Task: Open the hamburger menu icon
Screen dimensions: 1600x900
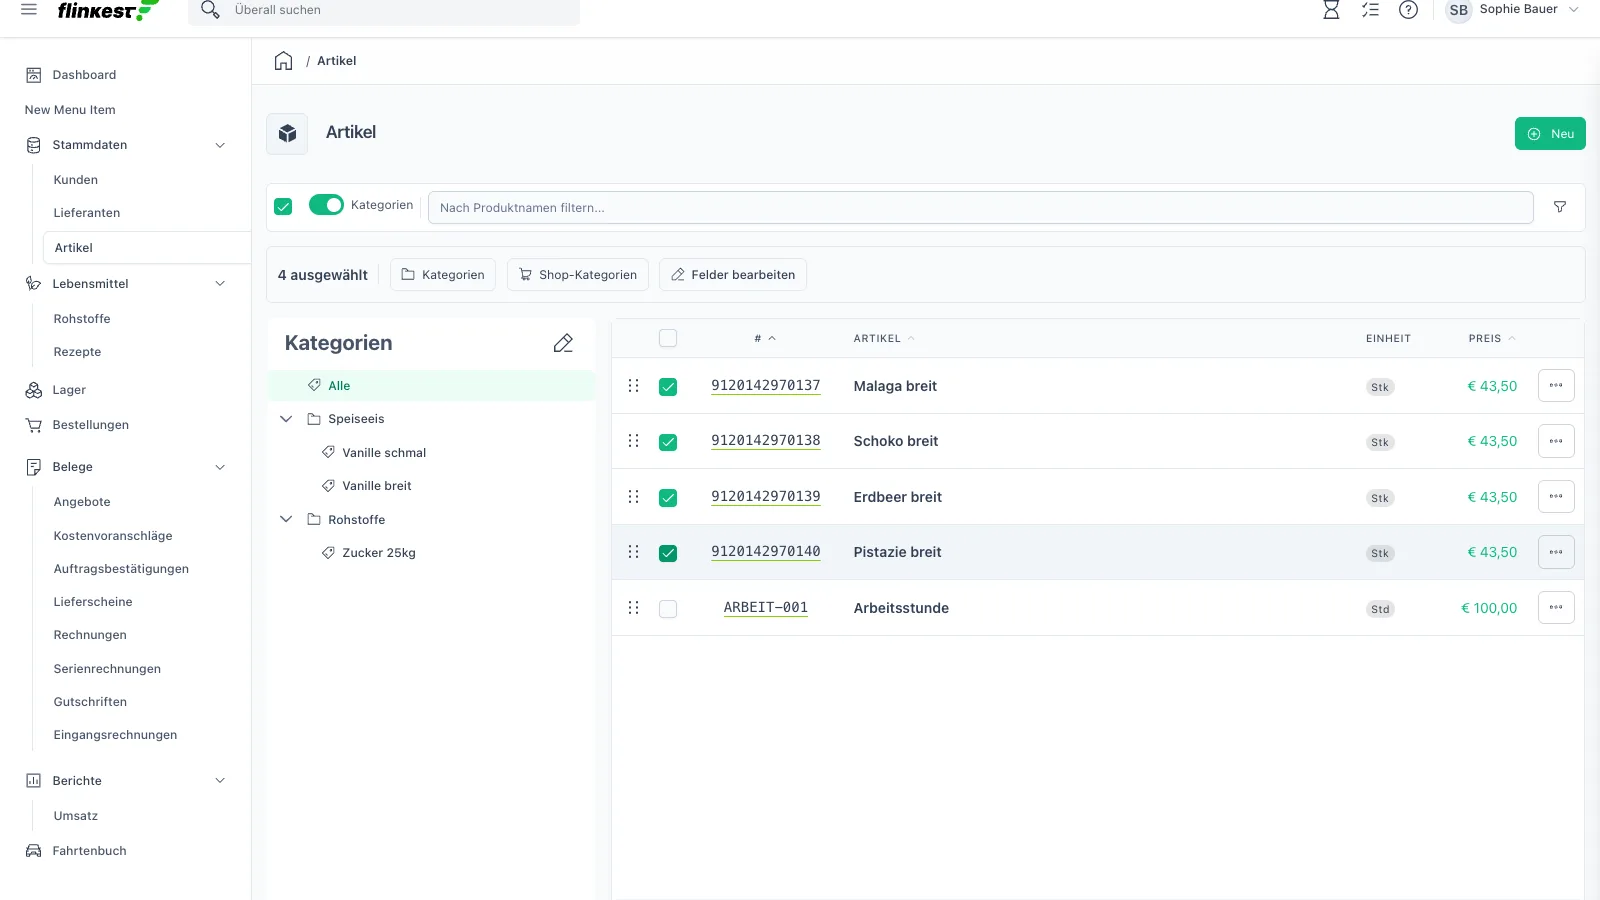Action: coord(29,9)
